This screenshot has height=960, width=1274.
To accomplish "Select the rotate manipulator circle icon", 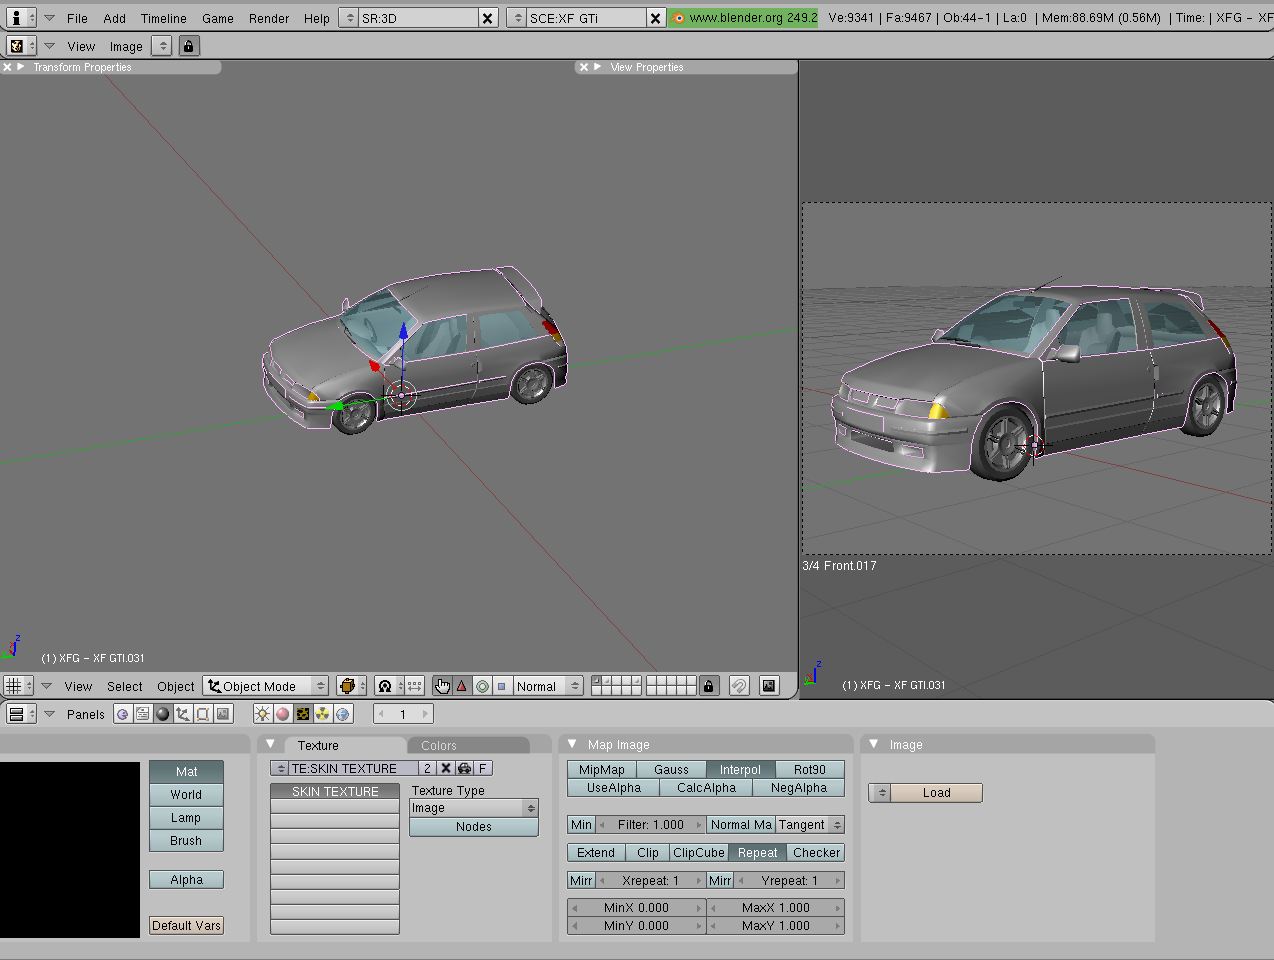I will pyautogui.click(x=482, y=686).
